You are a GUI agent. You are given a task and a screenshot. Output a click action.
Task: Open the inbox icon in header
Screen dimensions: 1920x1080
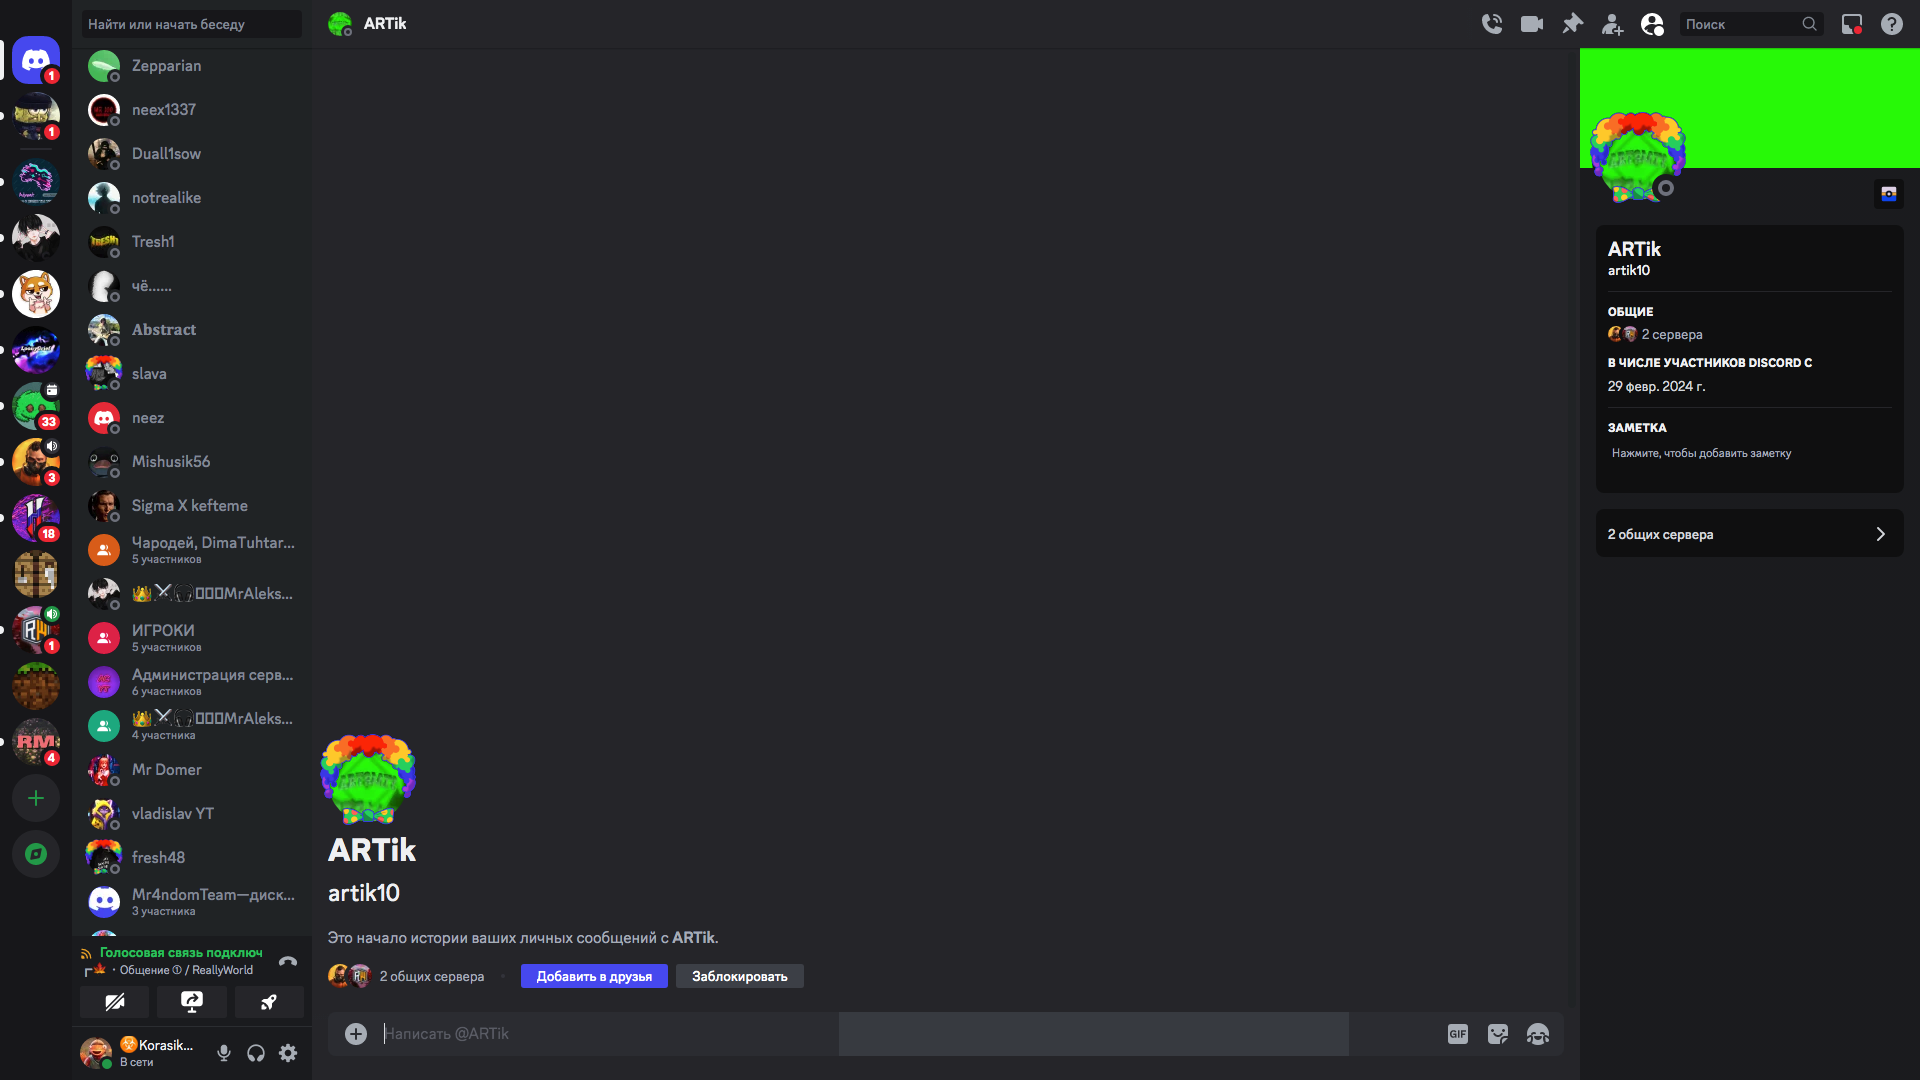(1852, 24)
